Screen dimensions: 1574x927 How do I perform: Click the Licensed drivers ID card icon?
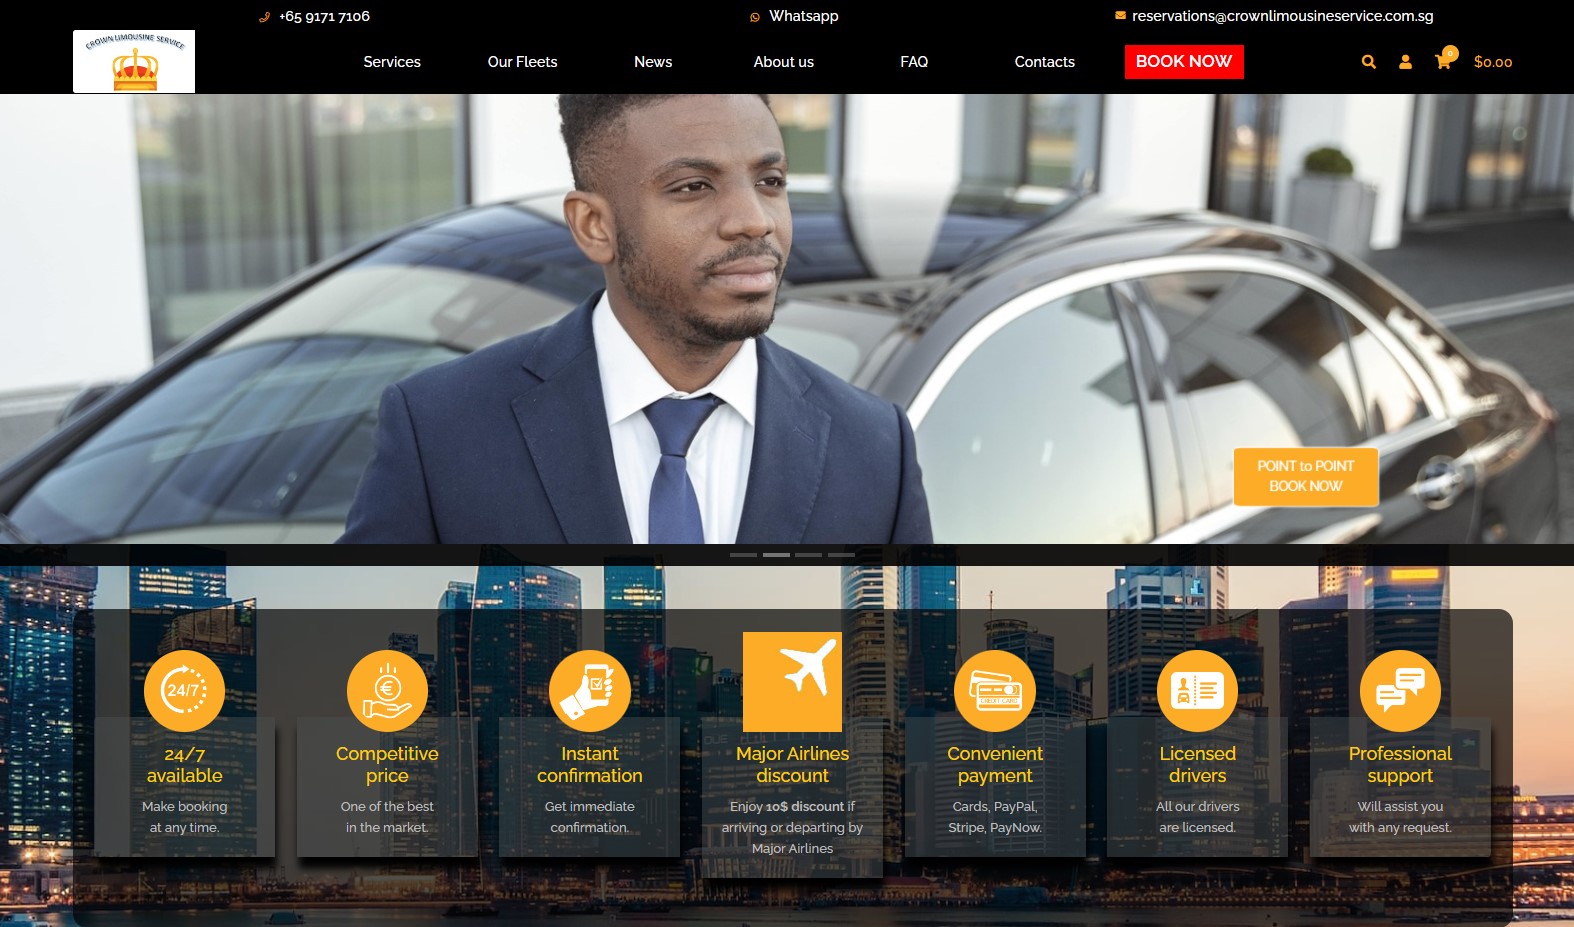point(1197,690)
